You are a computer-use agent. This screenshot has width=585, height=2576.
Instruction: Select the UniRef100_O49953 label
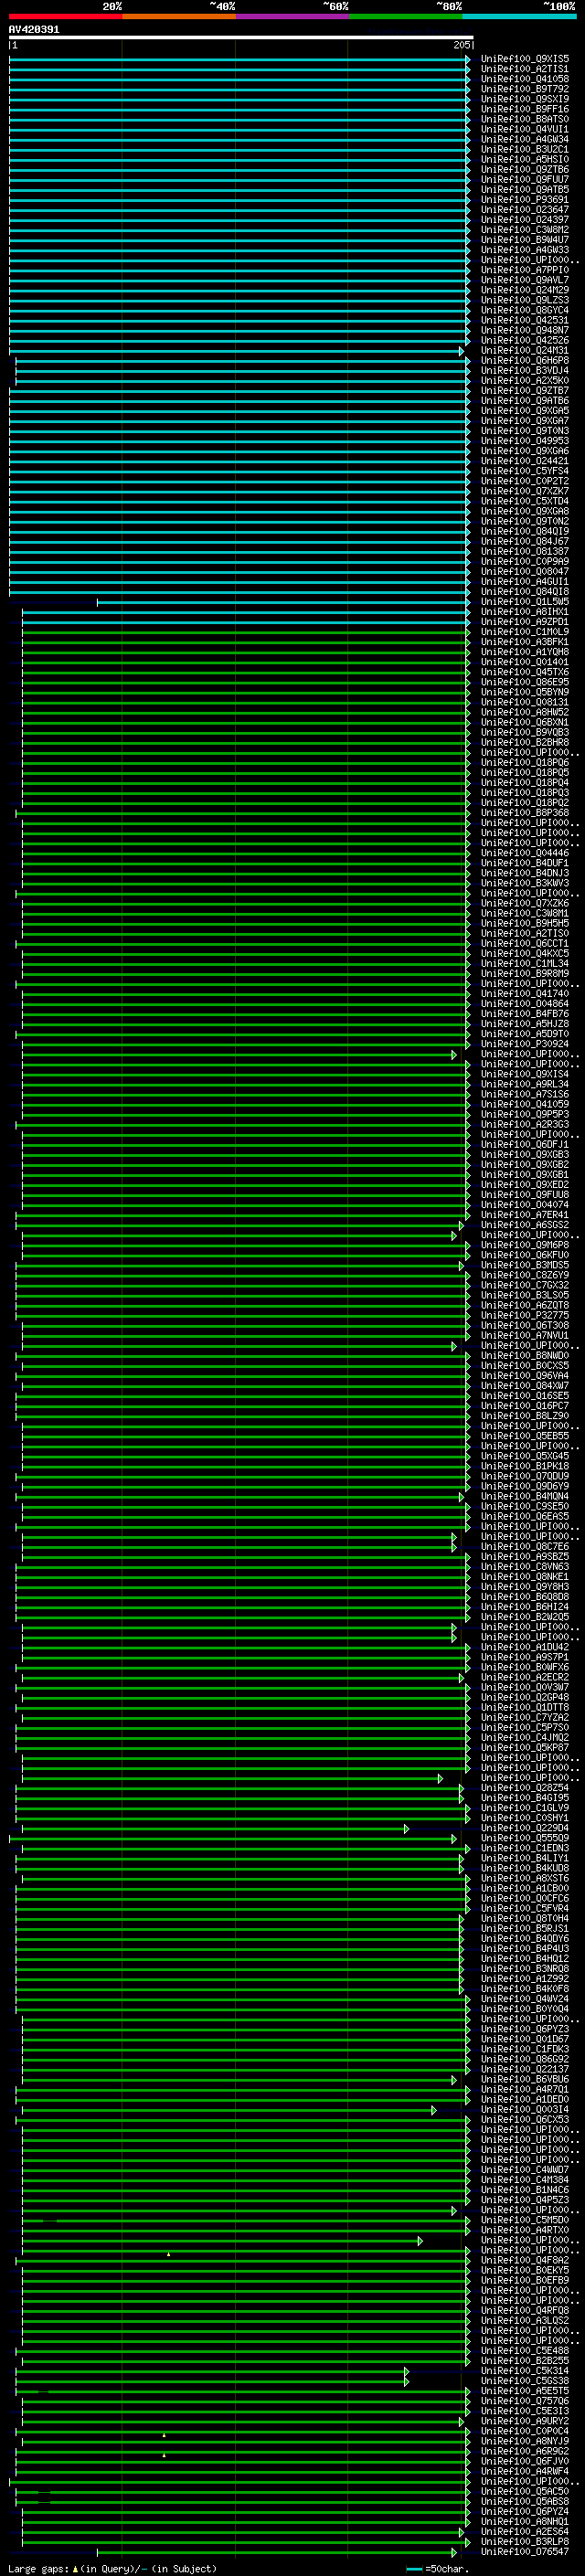pos(525,441)
